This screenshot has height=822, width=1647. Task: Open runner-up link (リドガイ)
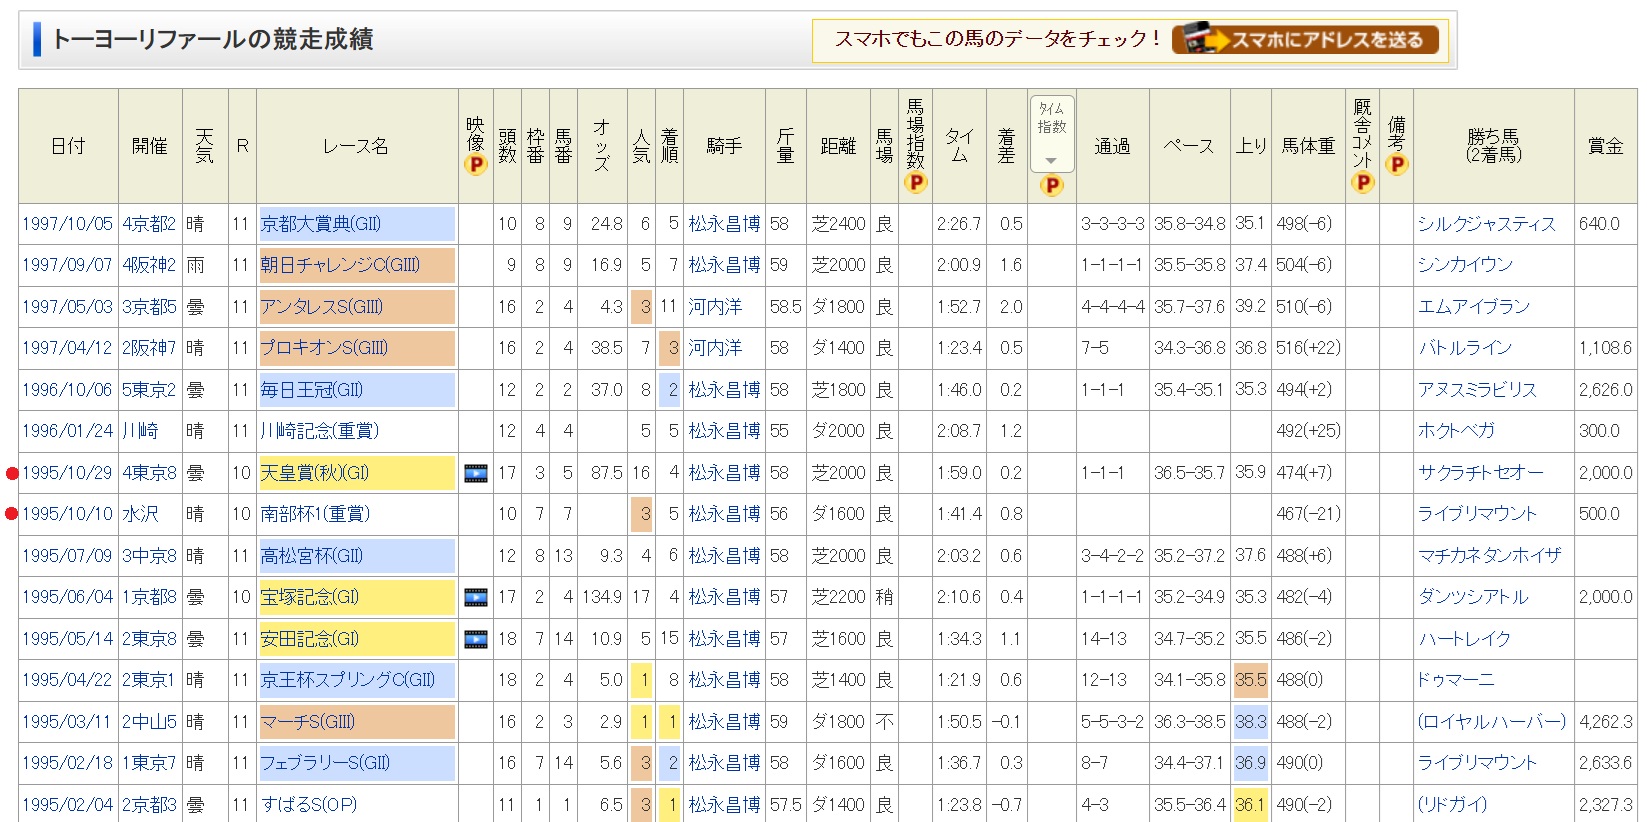[x=1453, y=805]
